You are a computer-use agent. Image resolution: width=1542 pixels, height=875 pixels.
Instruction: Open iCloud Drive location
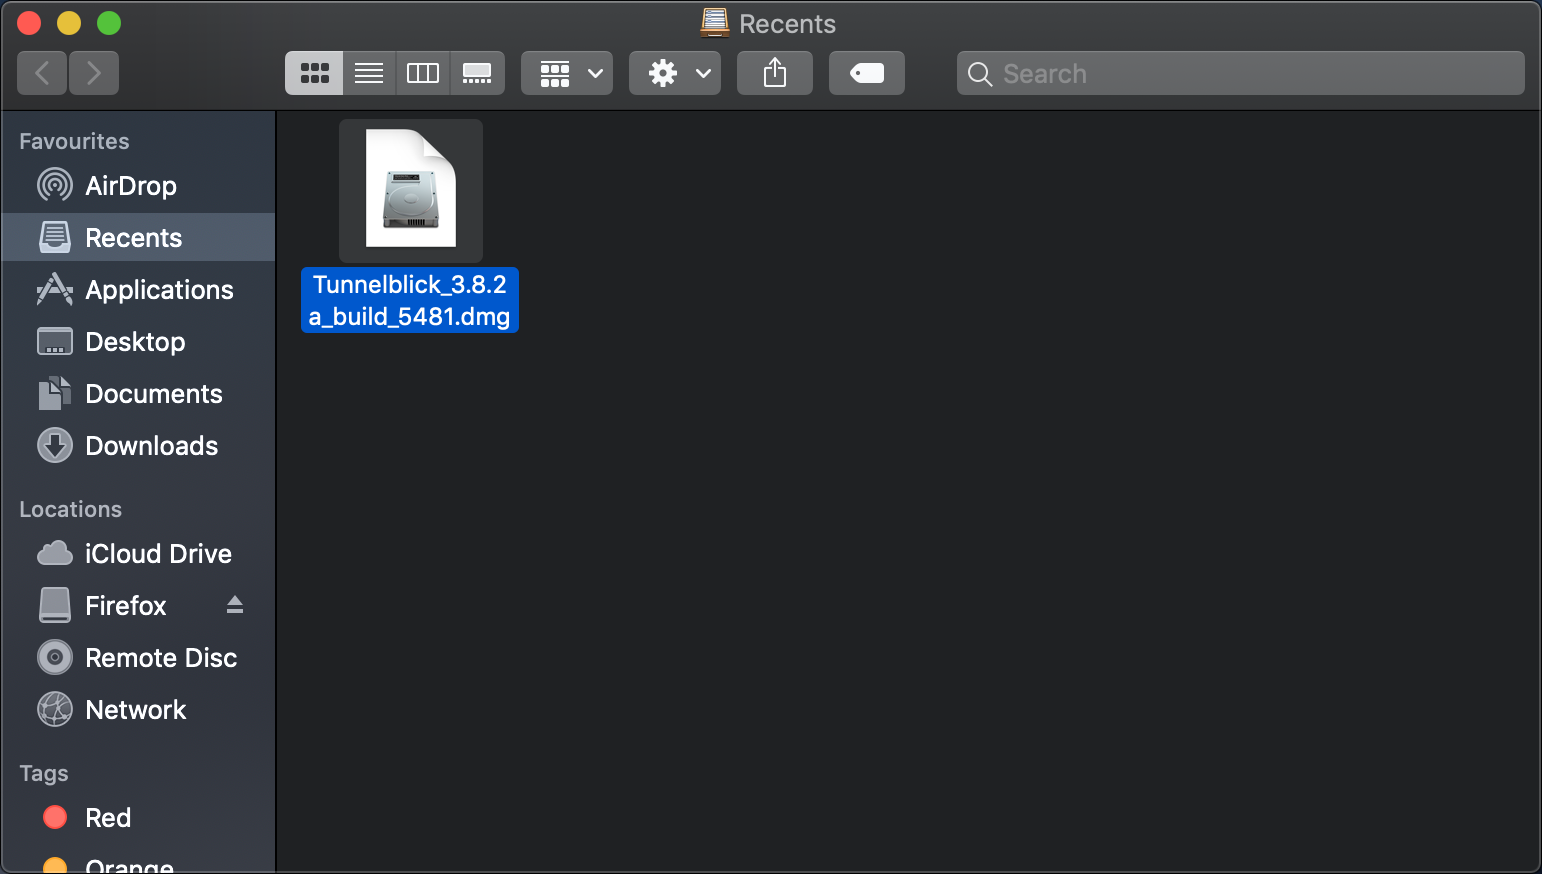click(x=138, y=554)
